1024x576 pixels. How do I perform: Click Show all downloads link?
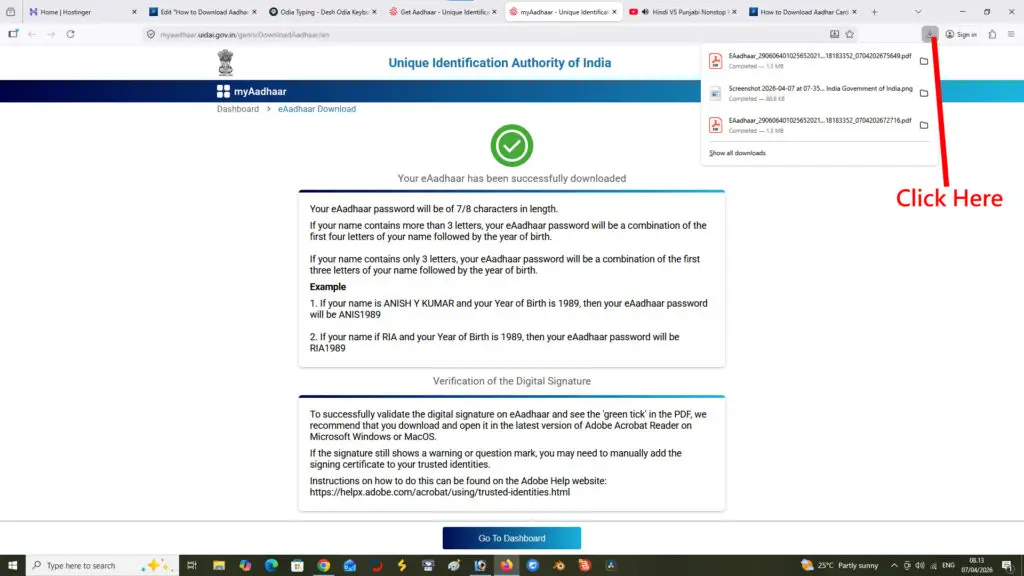point(737,153)
